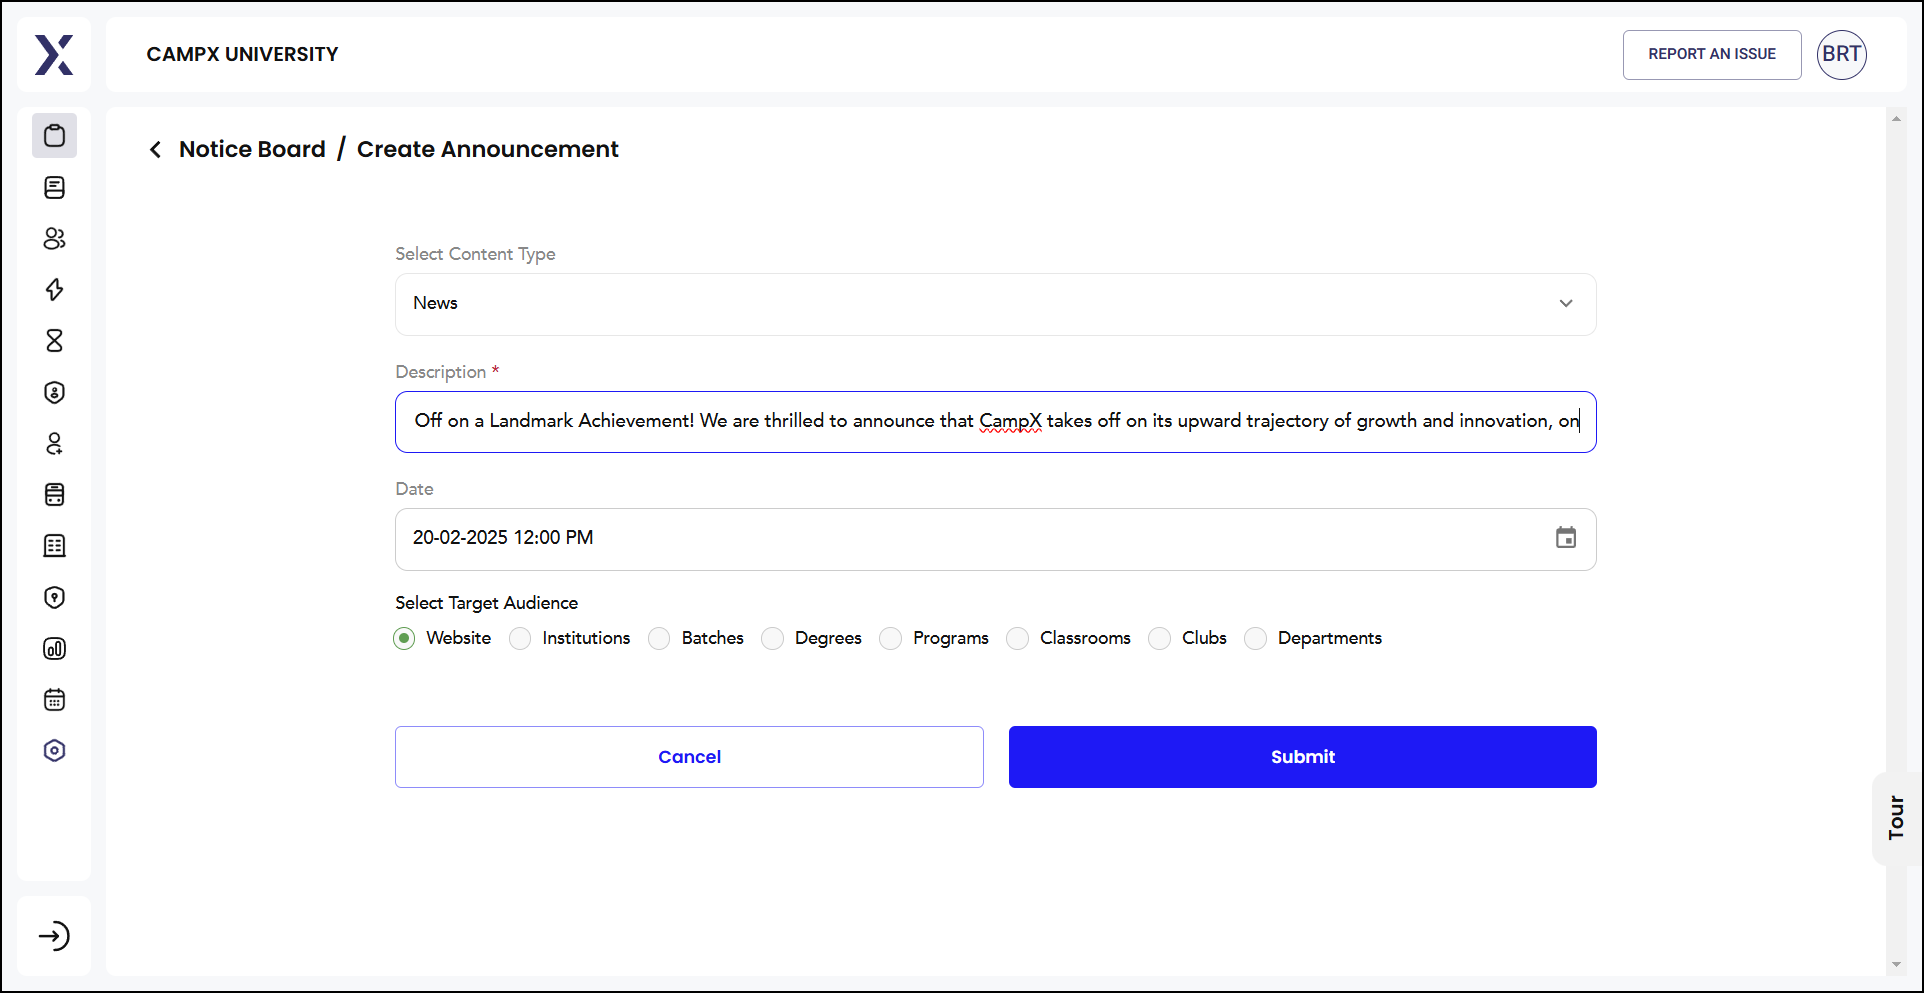This screenshot has height=993, width=1924.
Task: Click the lightning bolt sidebar icon
Action: (54, 289)
